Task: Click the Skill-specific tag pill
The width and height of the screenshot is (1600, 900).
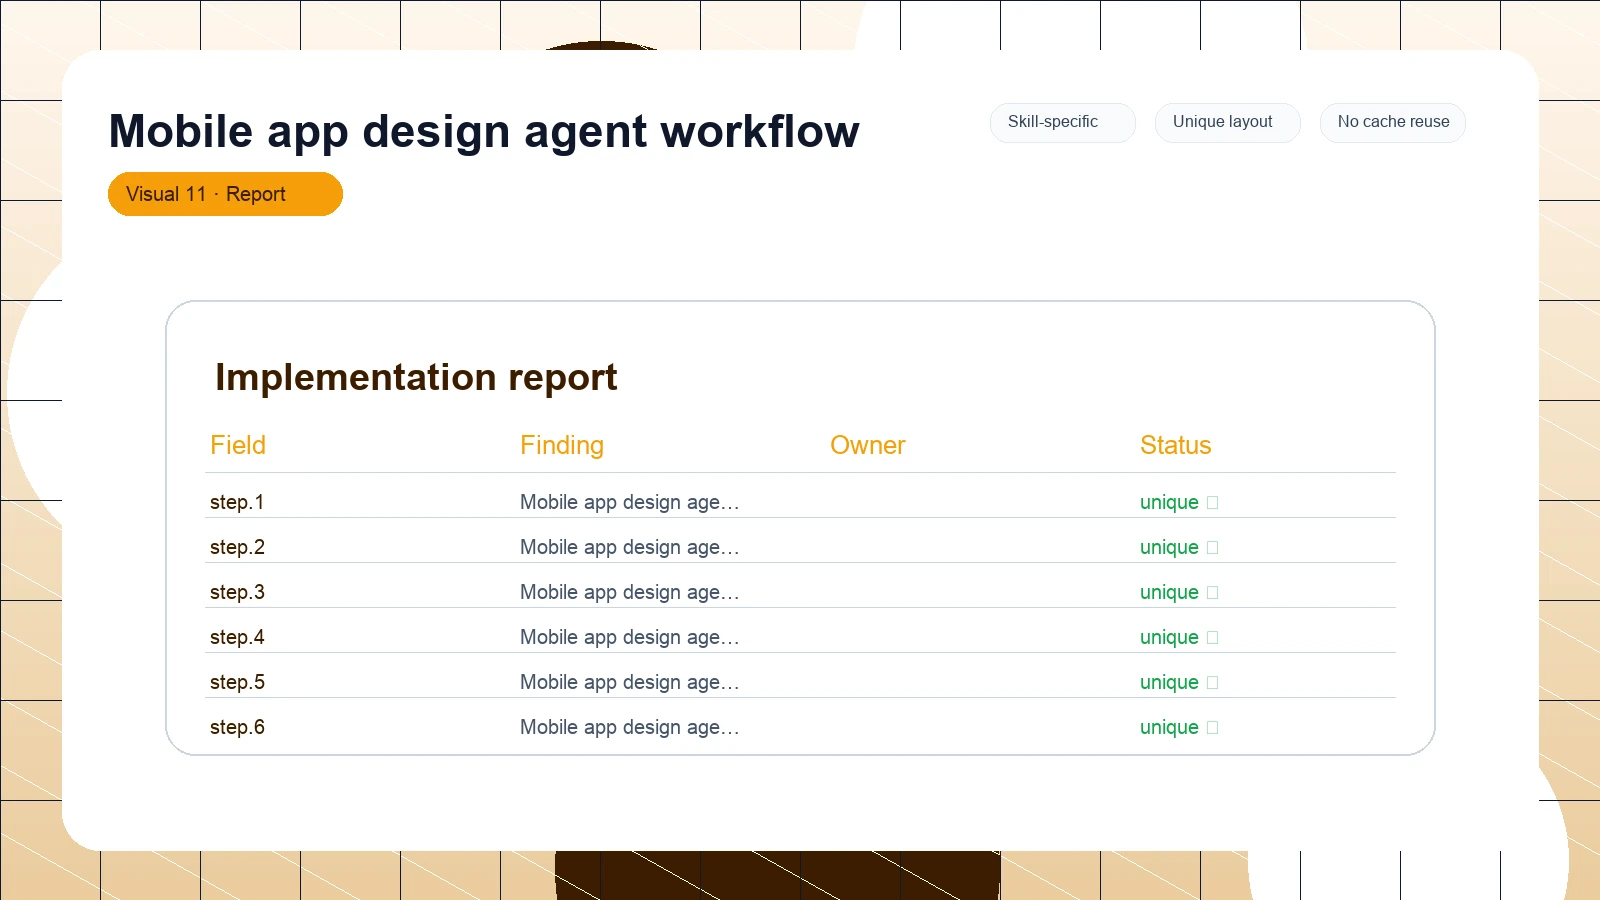Action: click(x=1062, y=122)
